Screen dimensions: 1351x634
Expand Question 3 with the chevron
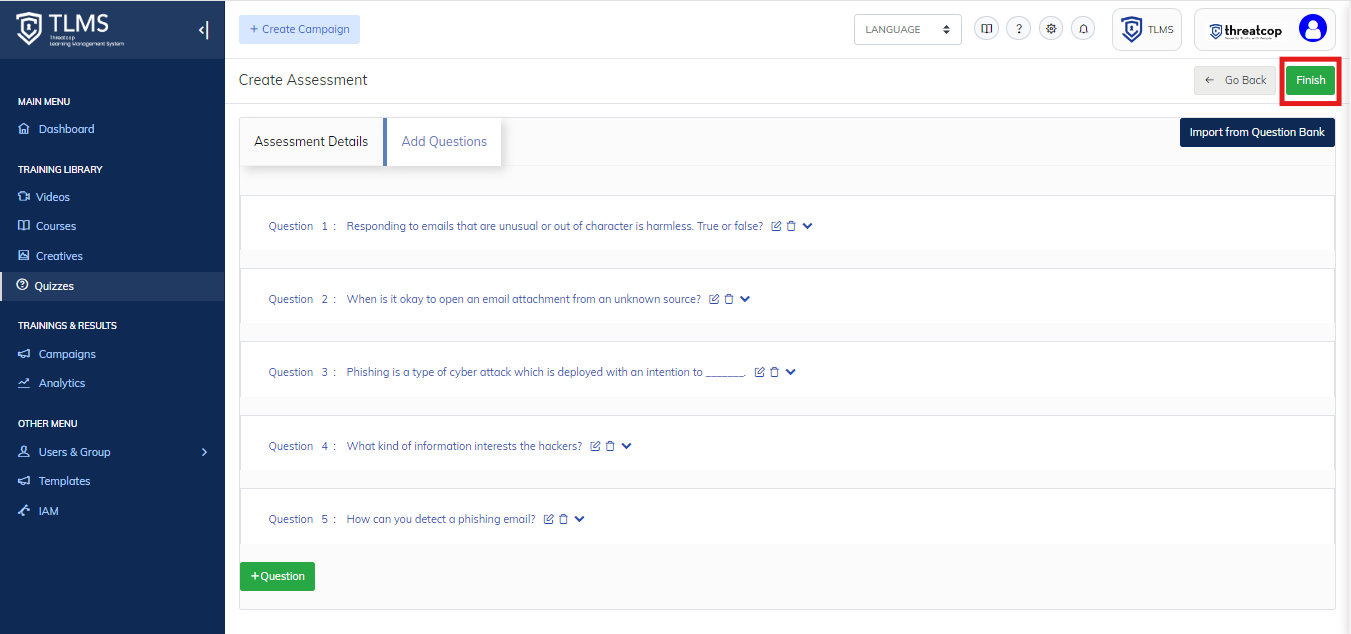pyautogui.click(x=791, y=372)
